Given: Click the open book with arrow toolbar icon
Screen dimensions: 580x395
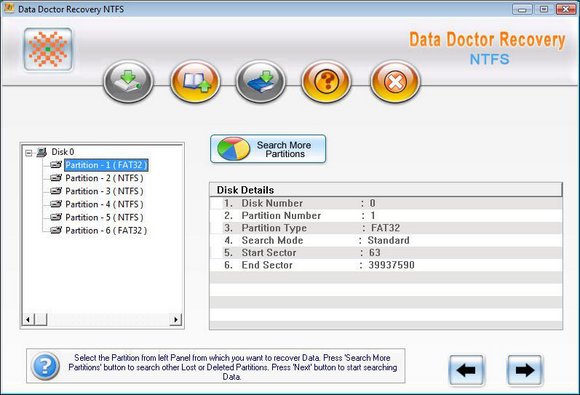Looking at the screenshot, I should [x=195, y=81].
